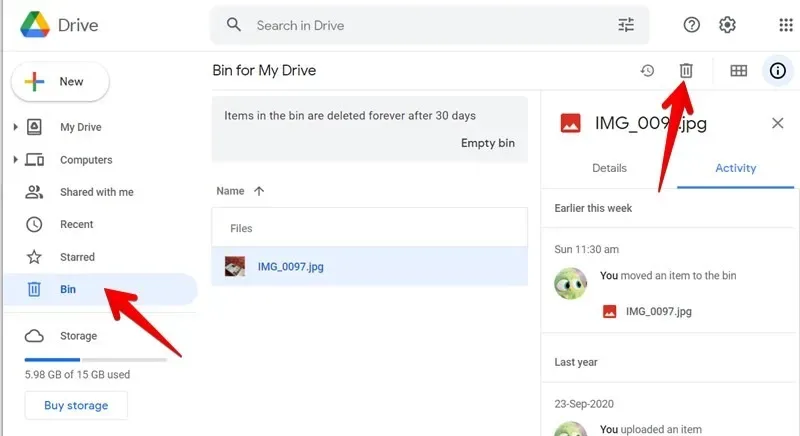Open search filter options icon
The width and height of the screenshot is (800, 436).
626,24
